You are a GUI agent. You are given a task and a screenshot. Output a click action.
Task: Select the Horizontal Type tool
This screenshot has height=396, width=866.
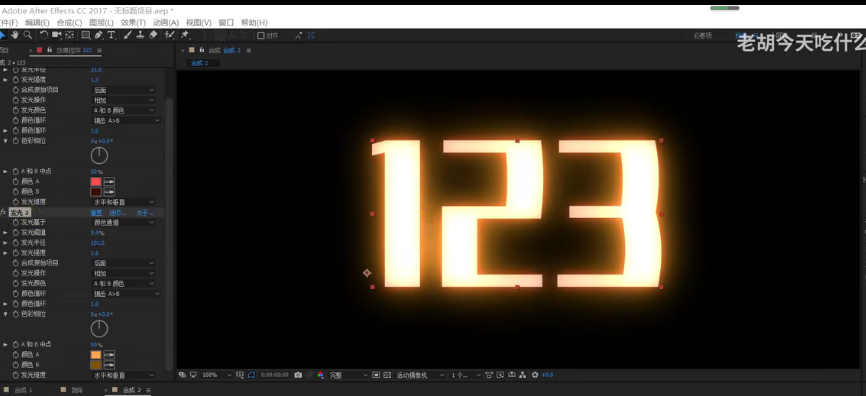[x=111, y=35]
